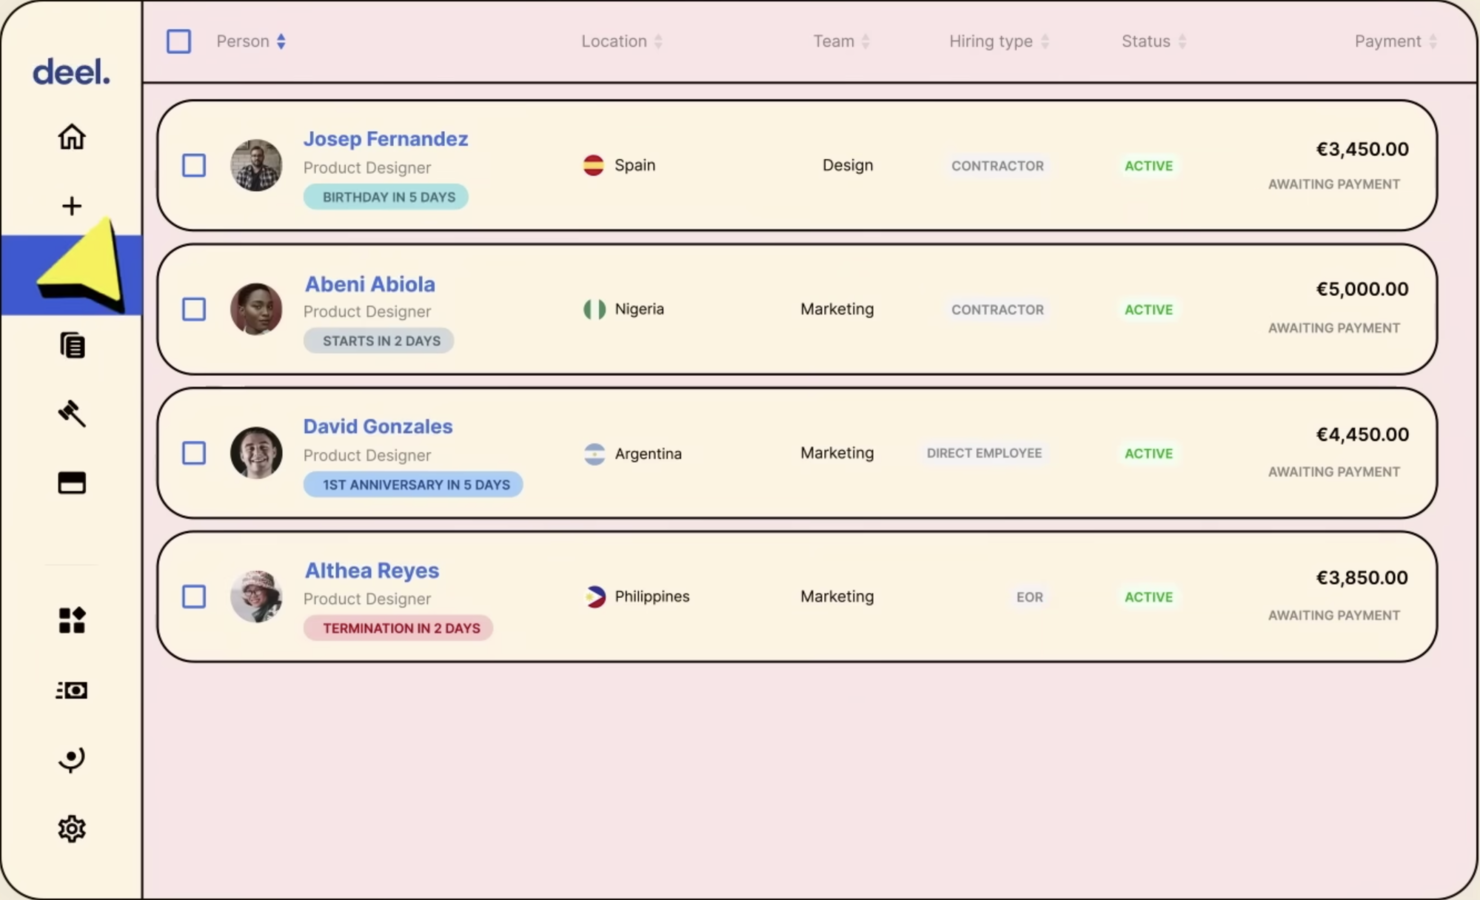Click the support headset icon in sidebar
This screenshot has height=900, width=1480.
pos(71,758)
